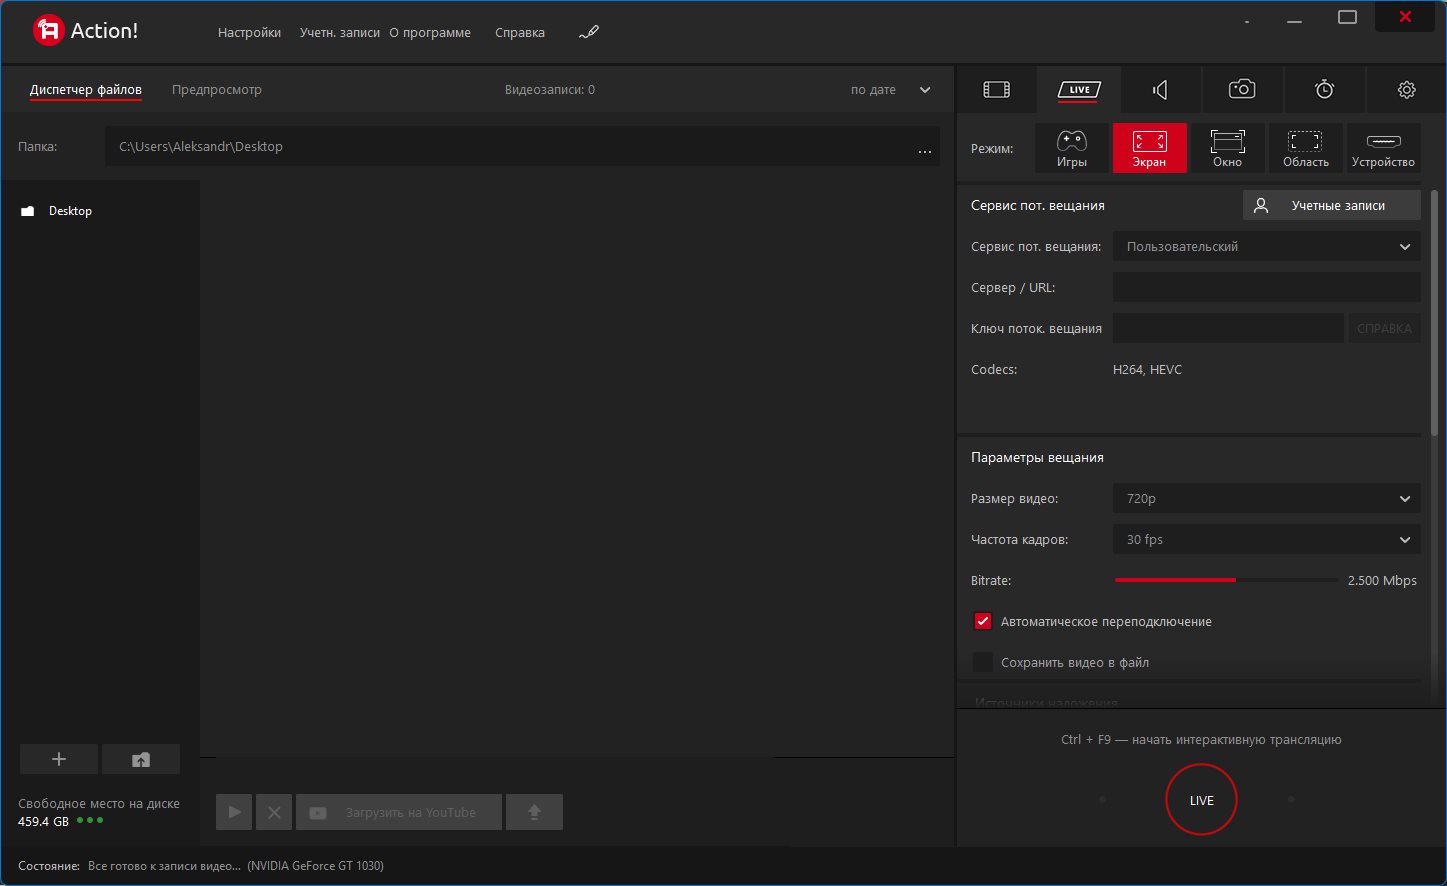The image size is (1447, 886).
Task: Select Экран (Screen) mode
Action: point(1149,148)
